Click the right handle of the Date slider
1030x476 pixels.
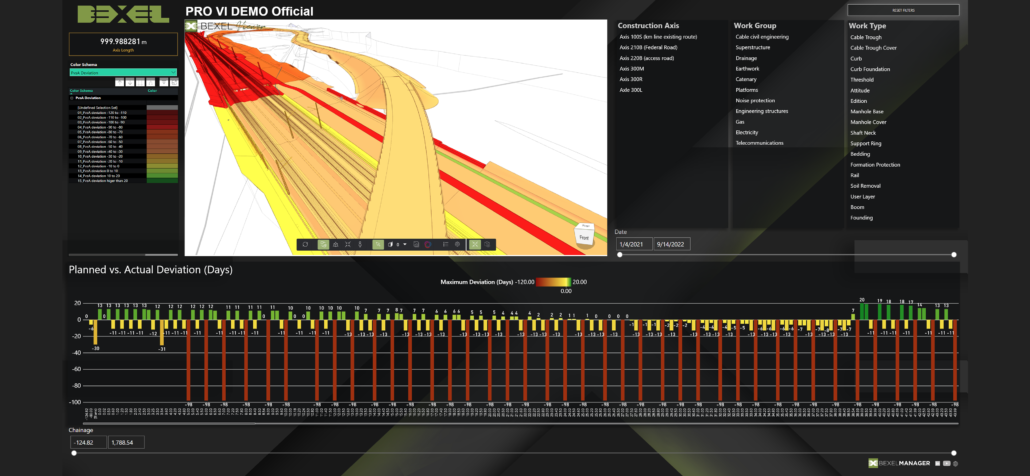(954, 255)
